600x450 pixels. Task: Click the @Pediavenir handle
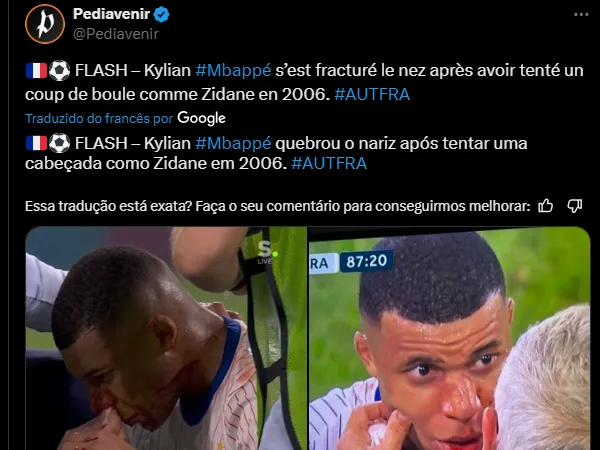coord(116,34)
